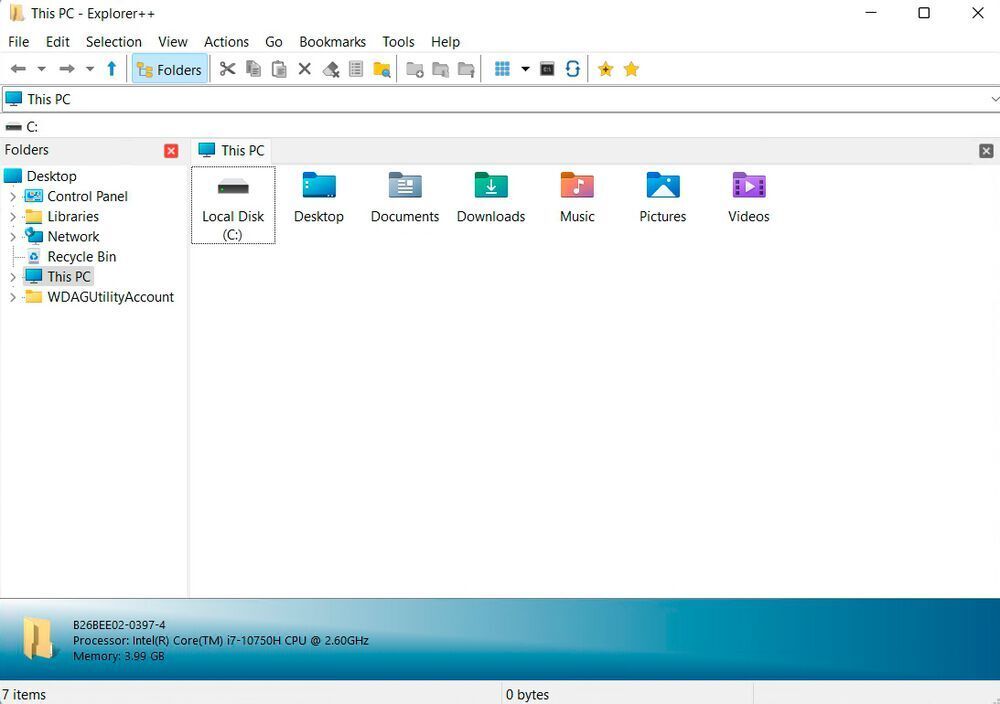Close the current tab with X
Image resolution: width=1000 pixels, height=704 pixels.
986,150
